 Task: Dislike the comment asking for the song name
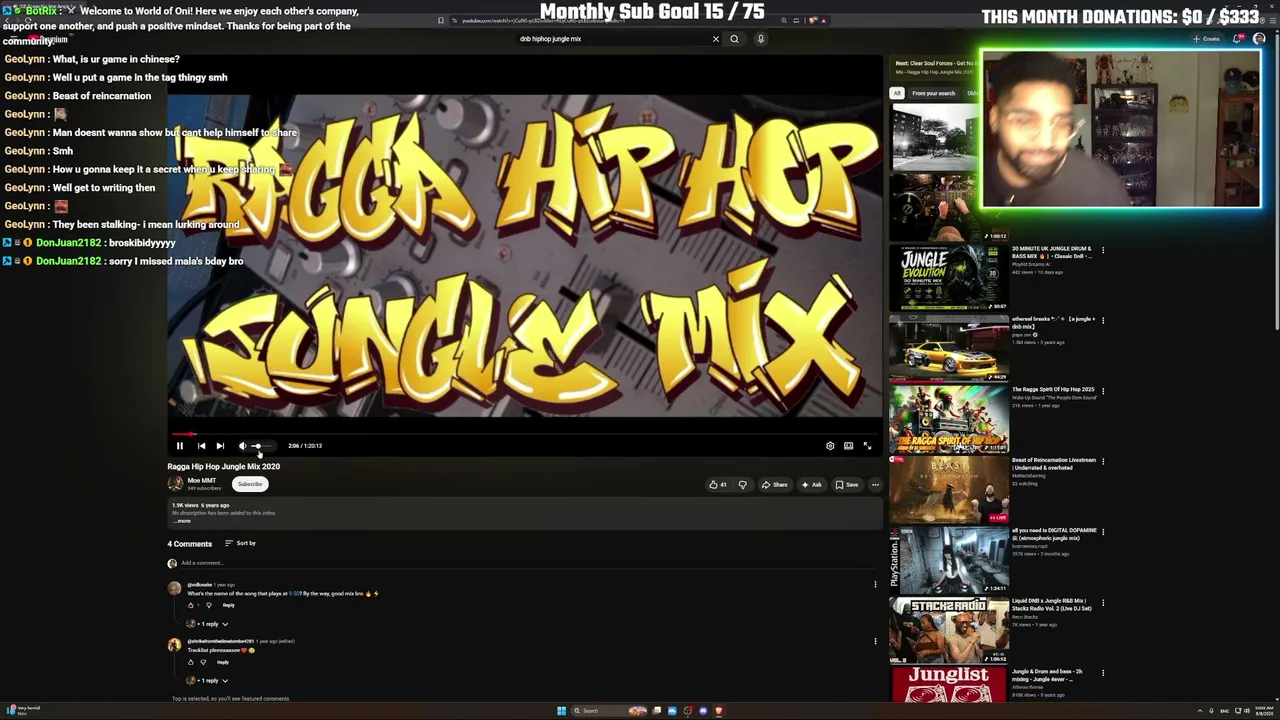208,605
